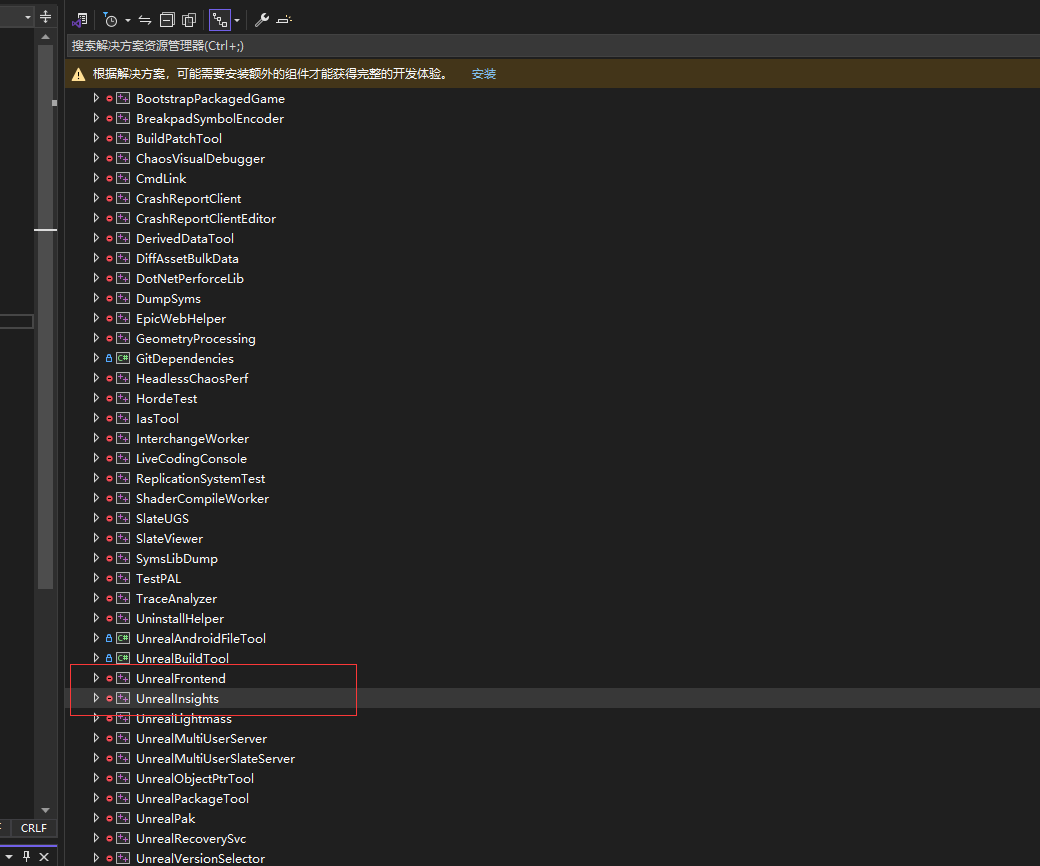Open dropdown arrow next to pending changes filter

[x=128, y=21]
